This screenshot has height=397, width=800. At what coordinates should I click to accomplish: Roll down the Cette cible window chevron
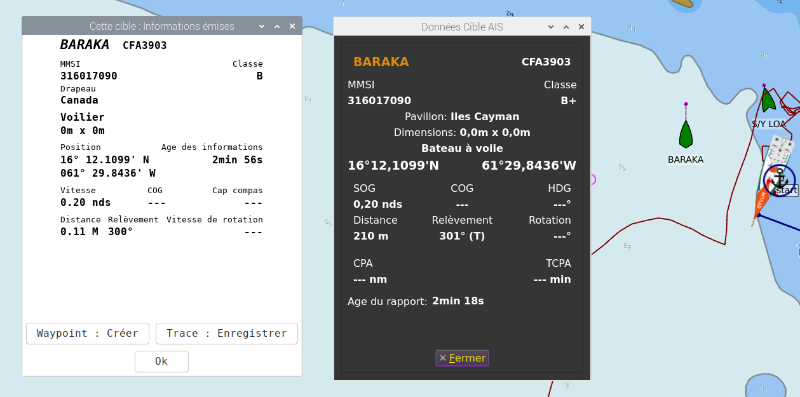(x=261, y=27)
